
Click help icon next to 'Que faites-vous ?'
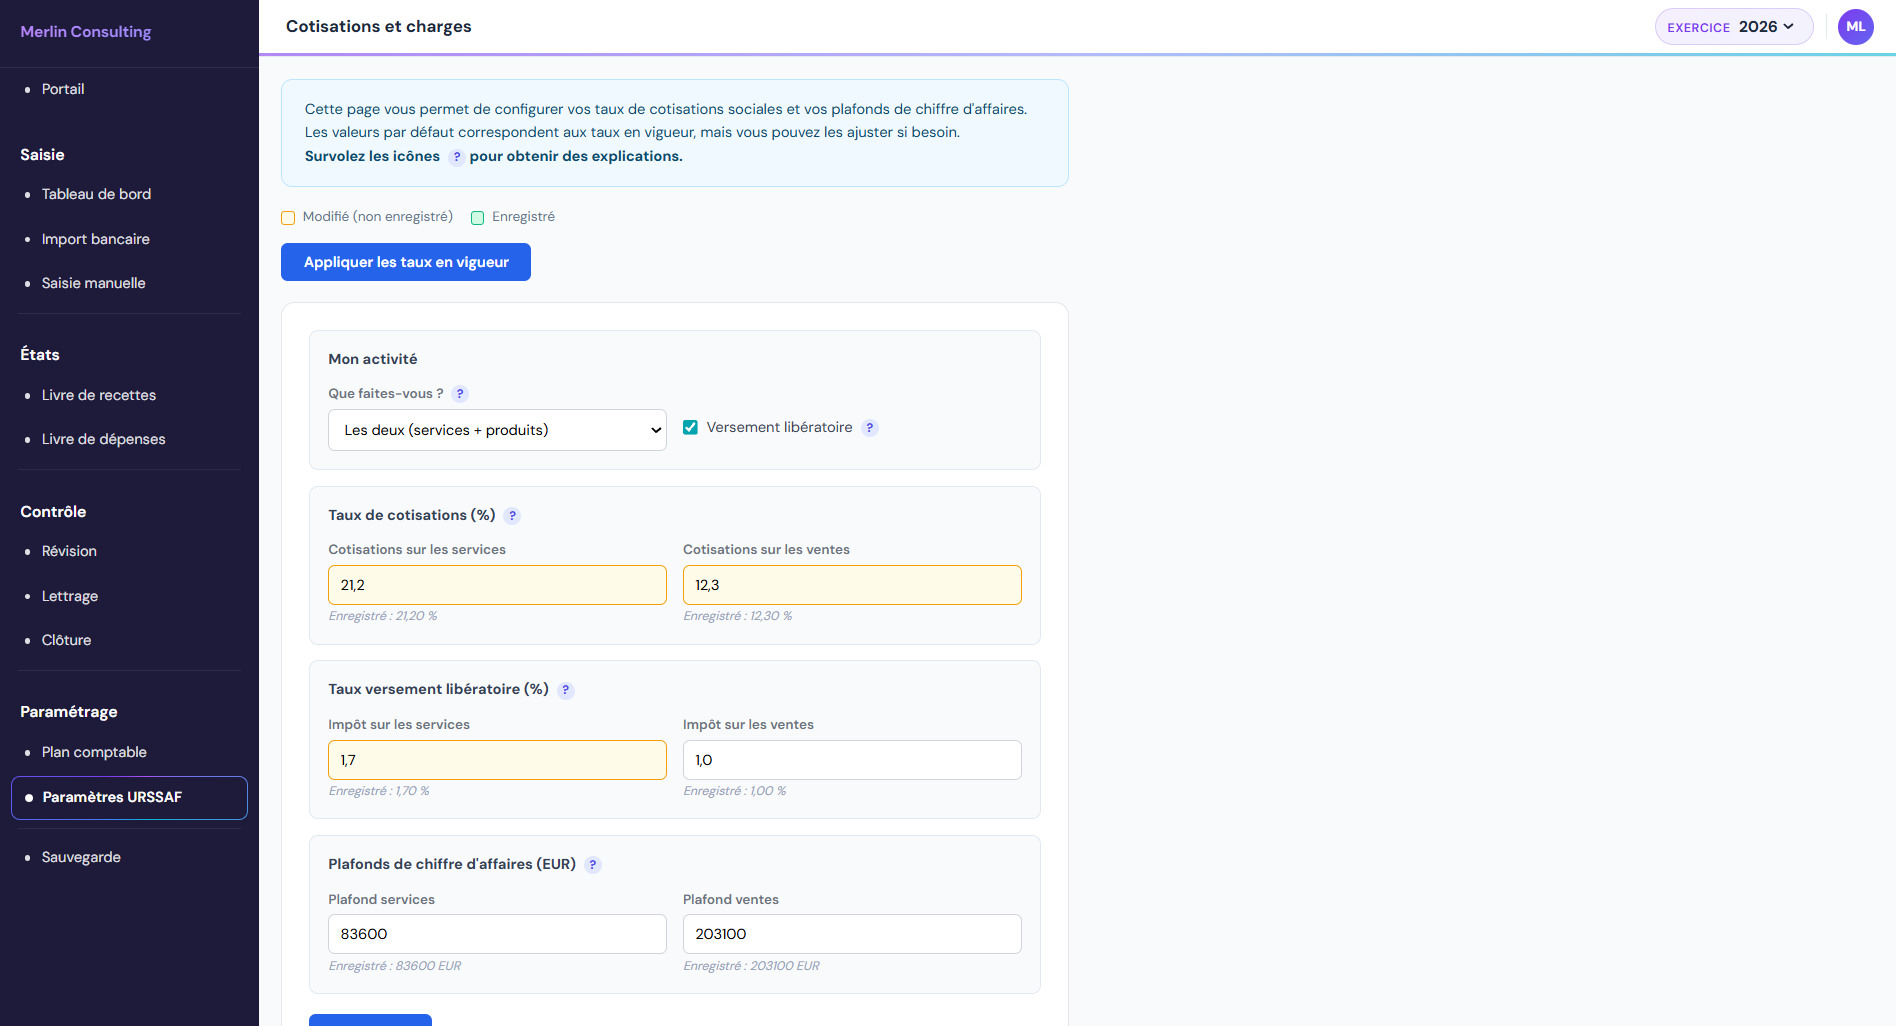pyautogui.click(x=460, y=394)
